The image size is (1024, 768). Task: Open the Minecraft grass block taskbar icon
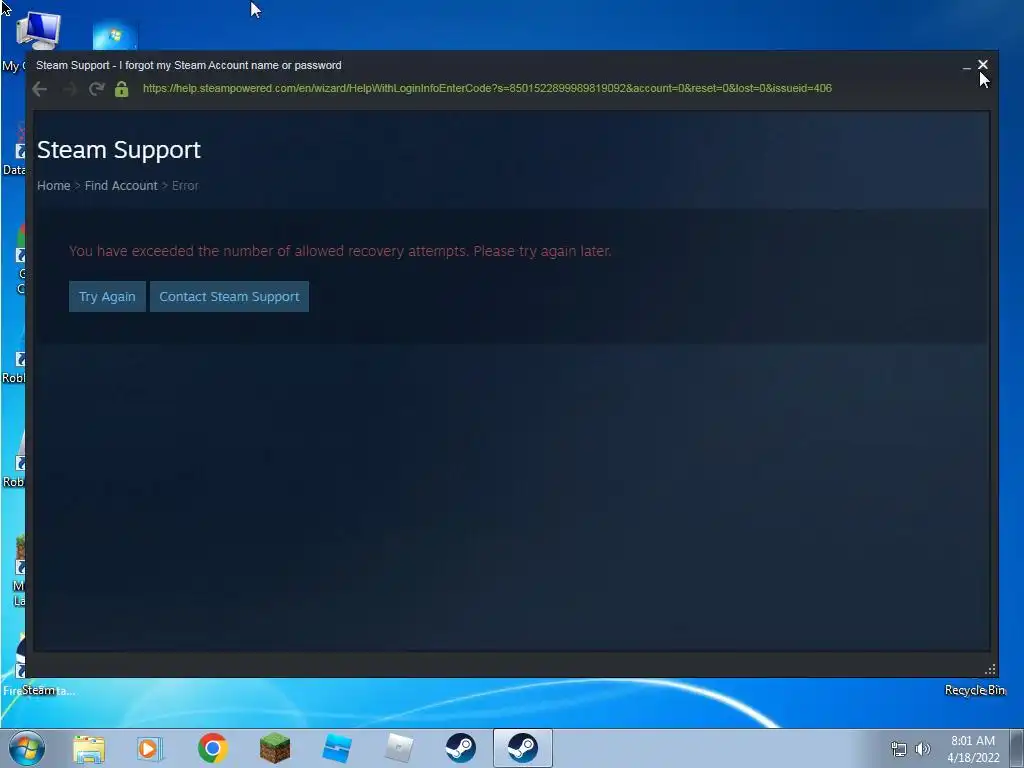274,748
